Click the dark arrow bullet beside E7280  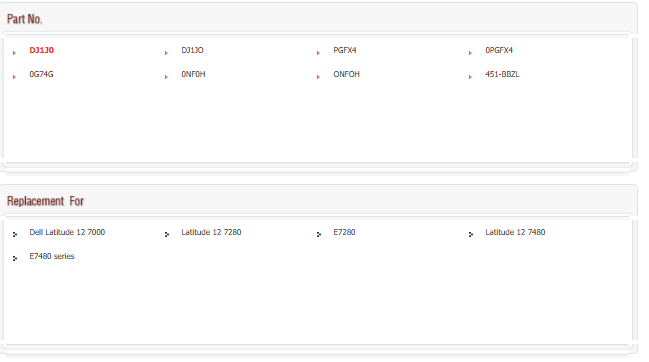coord(318,235)
